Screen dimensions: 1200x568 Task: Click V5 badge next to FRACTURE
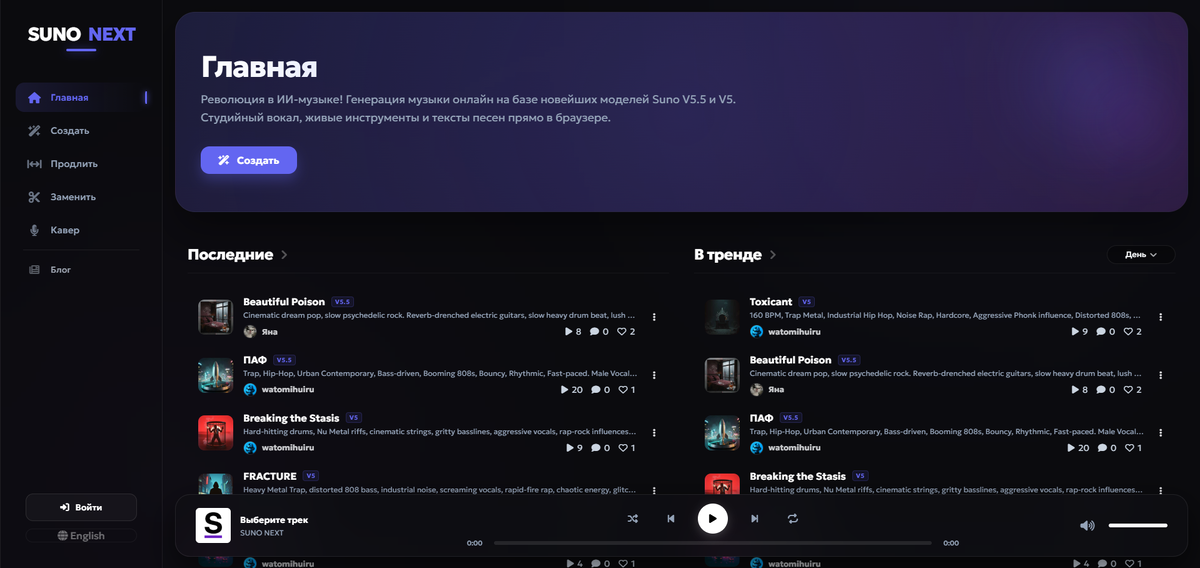tap(311, 476)
